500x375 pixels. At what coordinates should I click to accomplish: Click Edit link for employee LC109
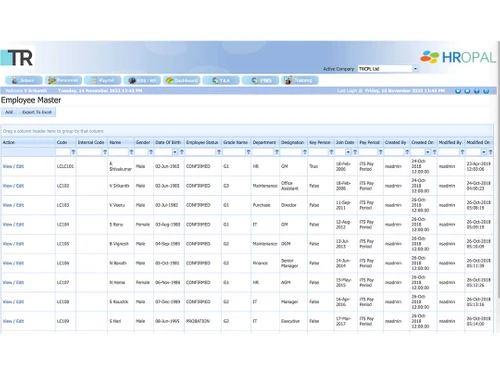pos(20,321)
